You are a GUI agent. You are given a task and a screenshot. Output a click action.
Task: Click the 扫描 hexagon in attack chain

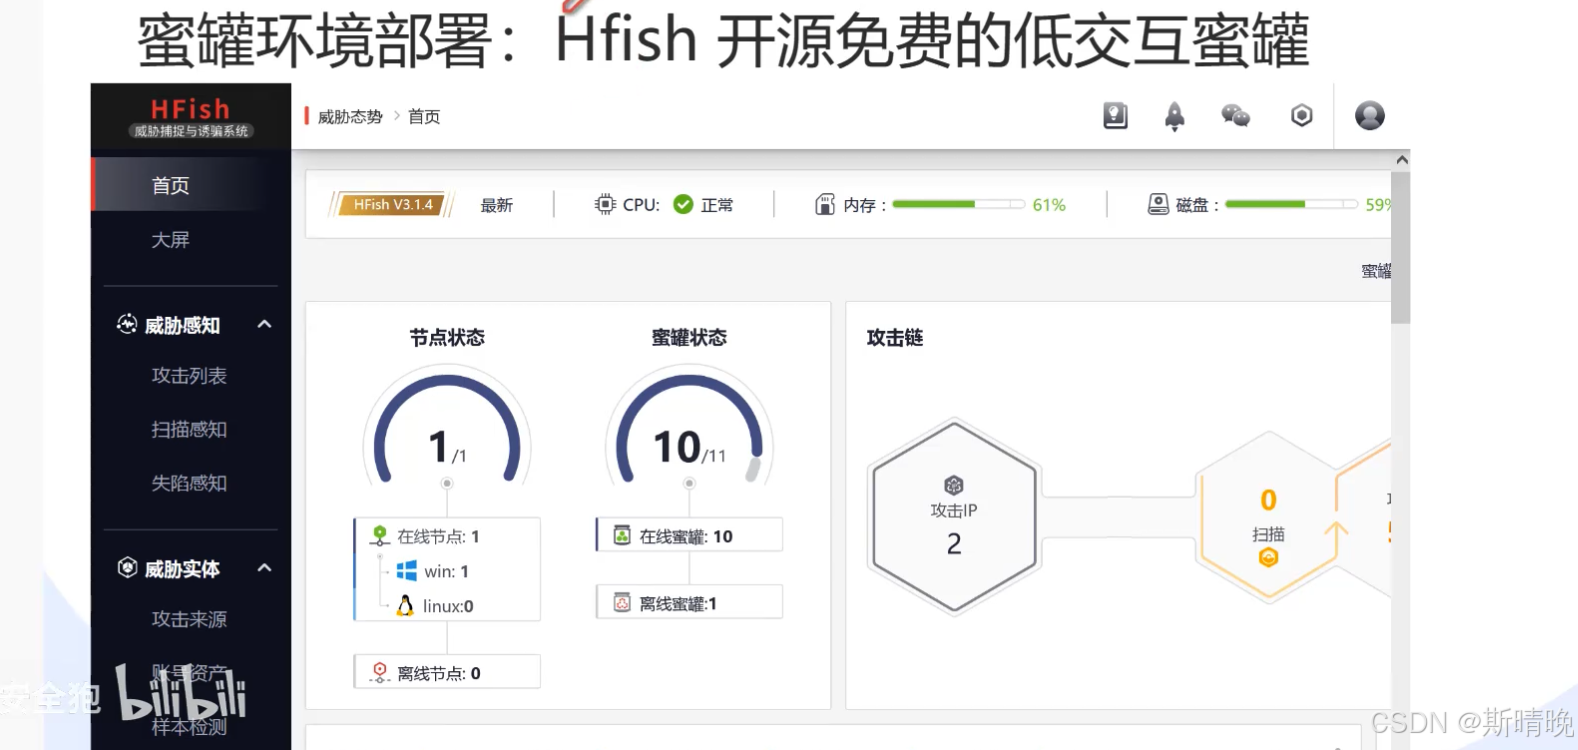pyautogui.click(x=1268, y=516)
